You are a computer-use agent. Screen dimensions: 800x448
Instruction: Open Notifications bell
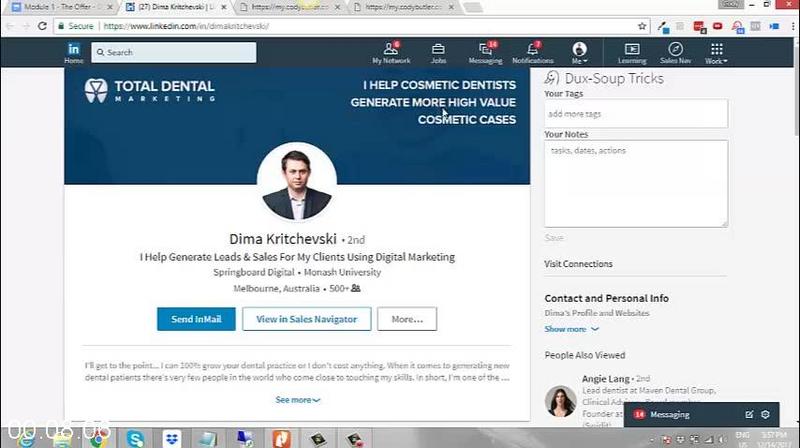tap(533, 53)
